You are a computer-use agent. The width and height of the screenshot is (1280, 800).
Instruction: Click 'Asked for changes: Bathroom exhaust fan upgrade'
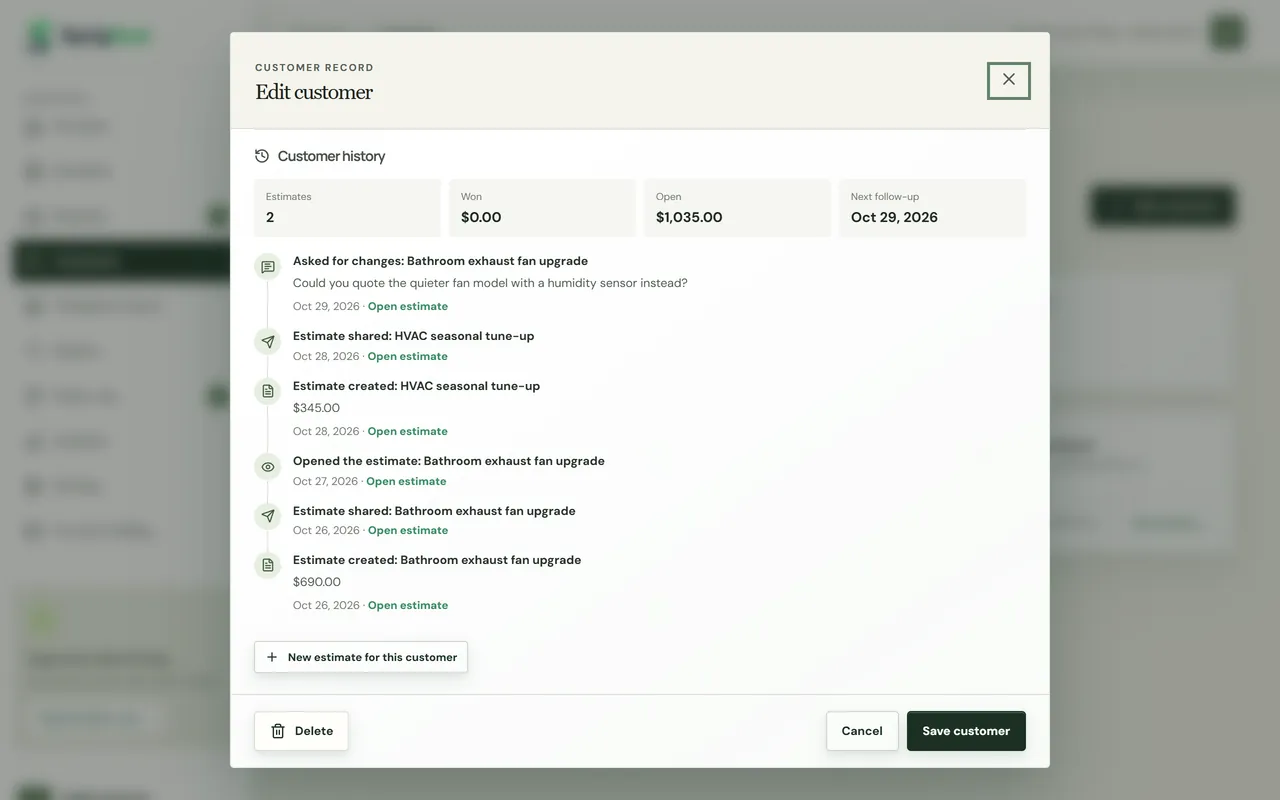point(440,261)
